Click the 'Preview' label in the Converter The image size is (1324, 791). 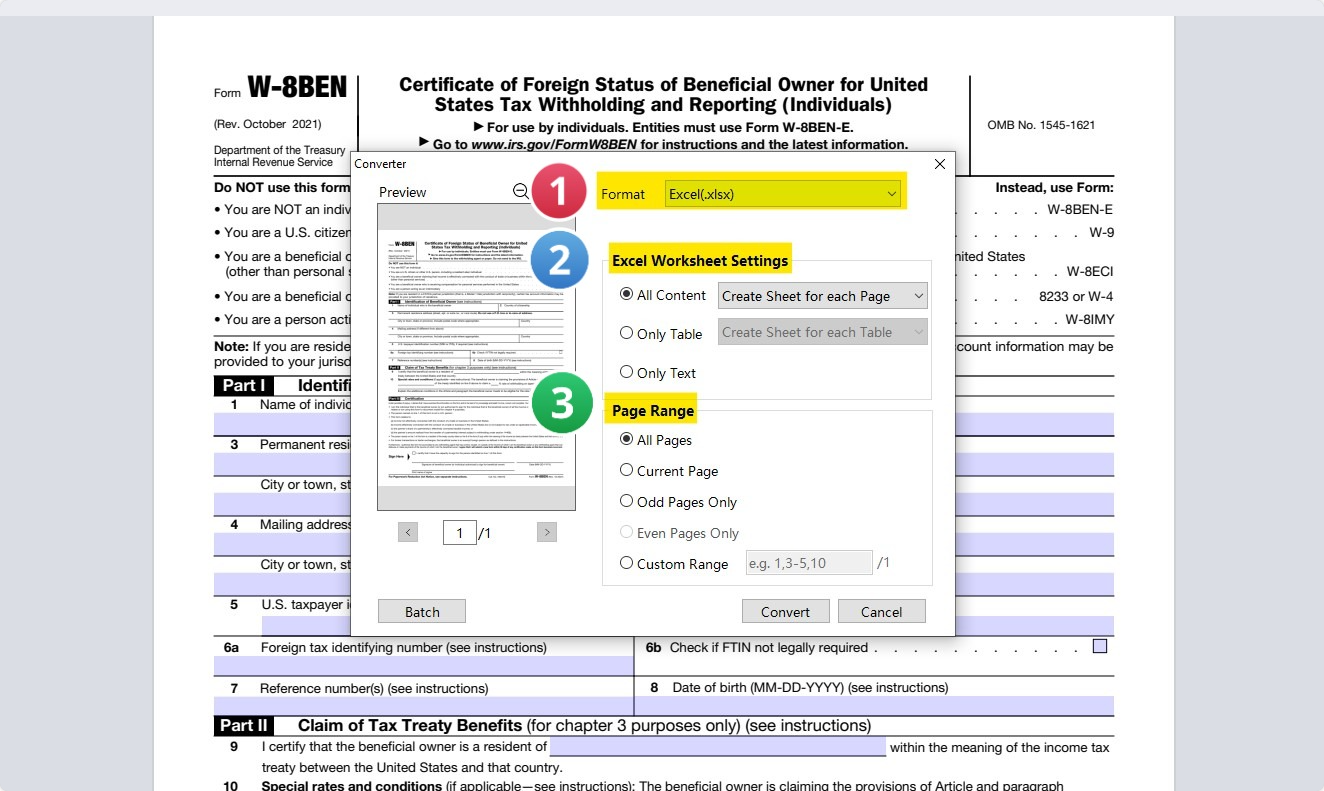pos(402,192)
